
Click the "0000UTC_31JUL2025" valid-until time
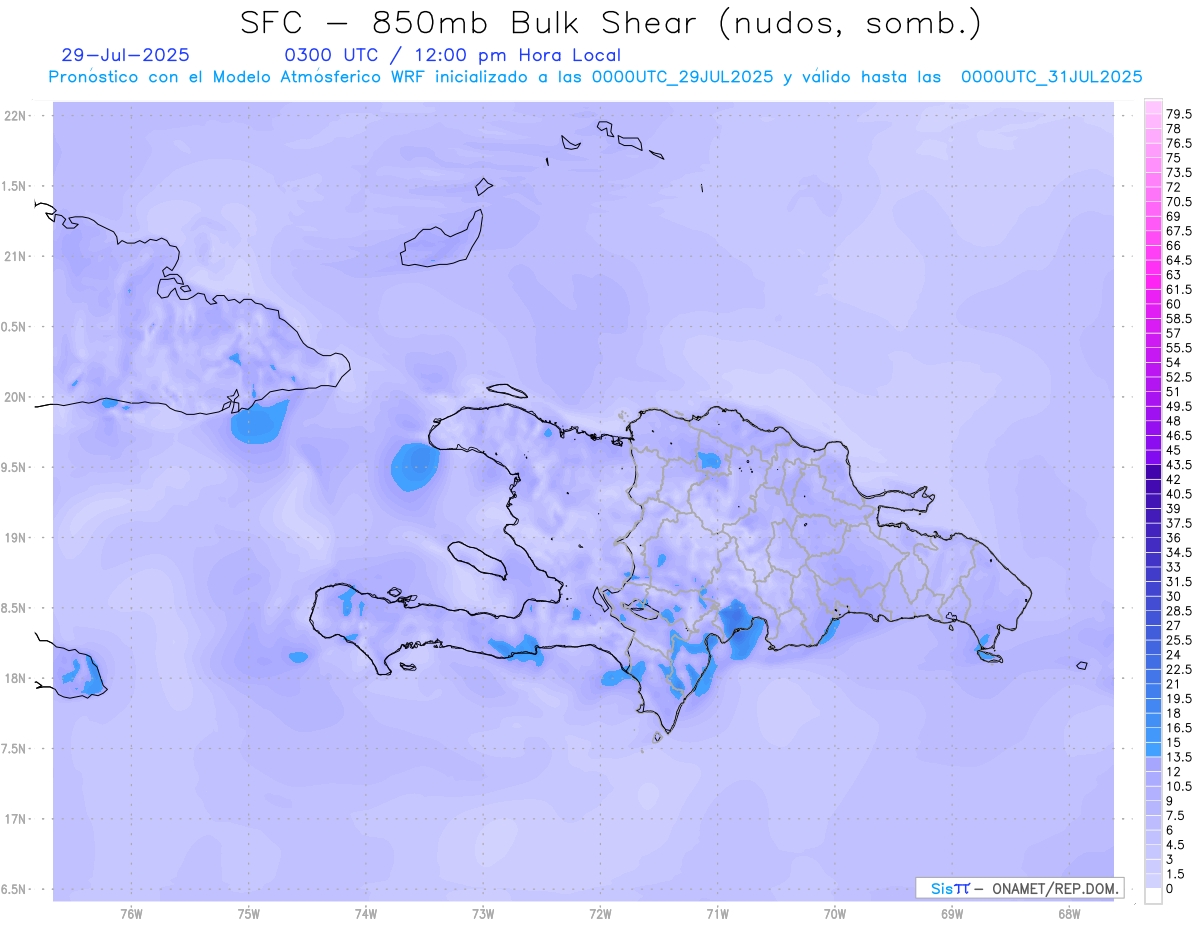point(1051,77)
